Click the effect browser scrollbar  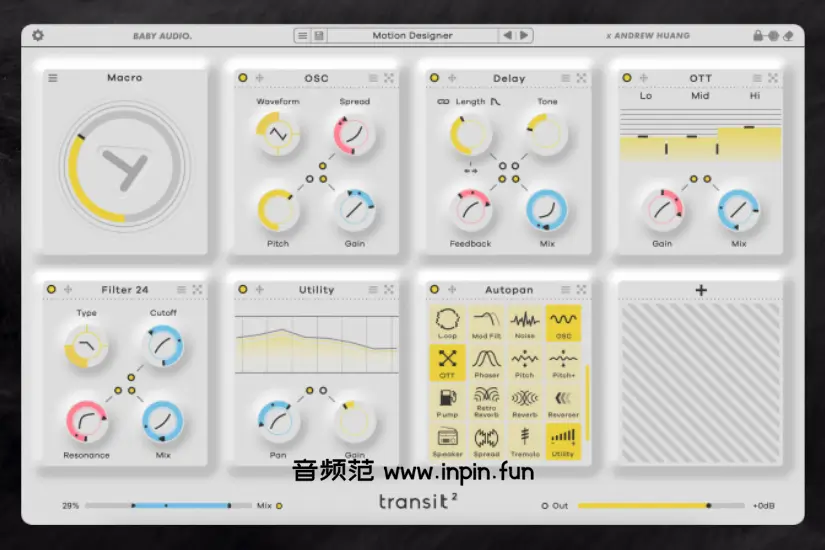click(x=587, y=403)
